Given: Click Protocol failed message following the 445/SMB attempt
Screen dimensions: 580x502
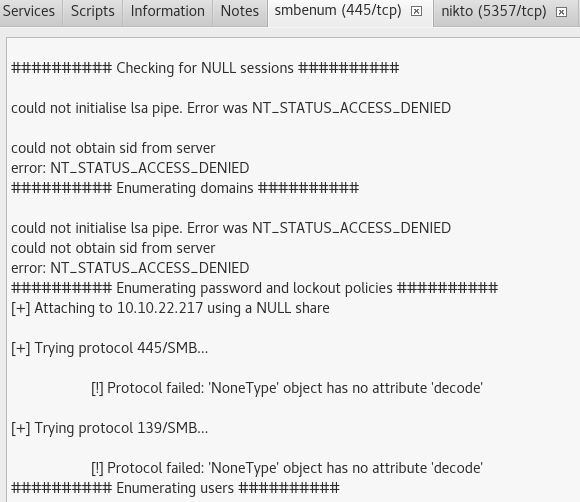Looking at the screenshot, I should point(287,388).
